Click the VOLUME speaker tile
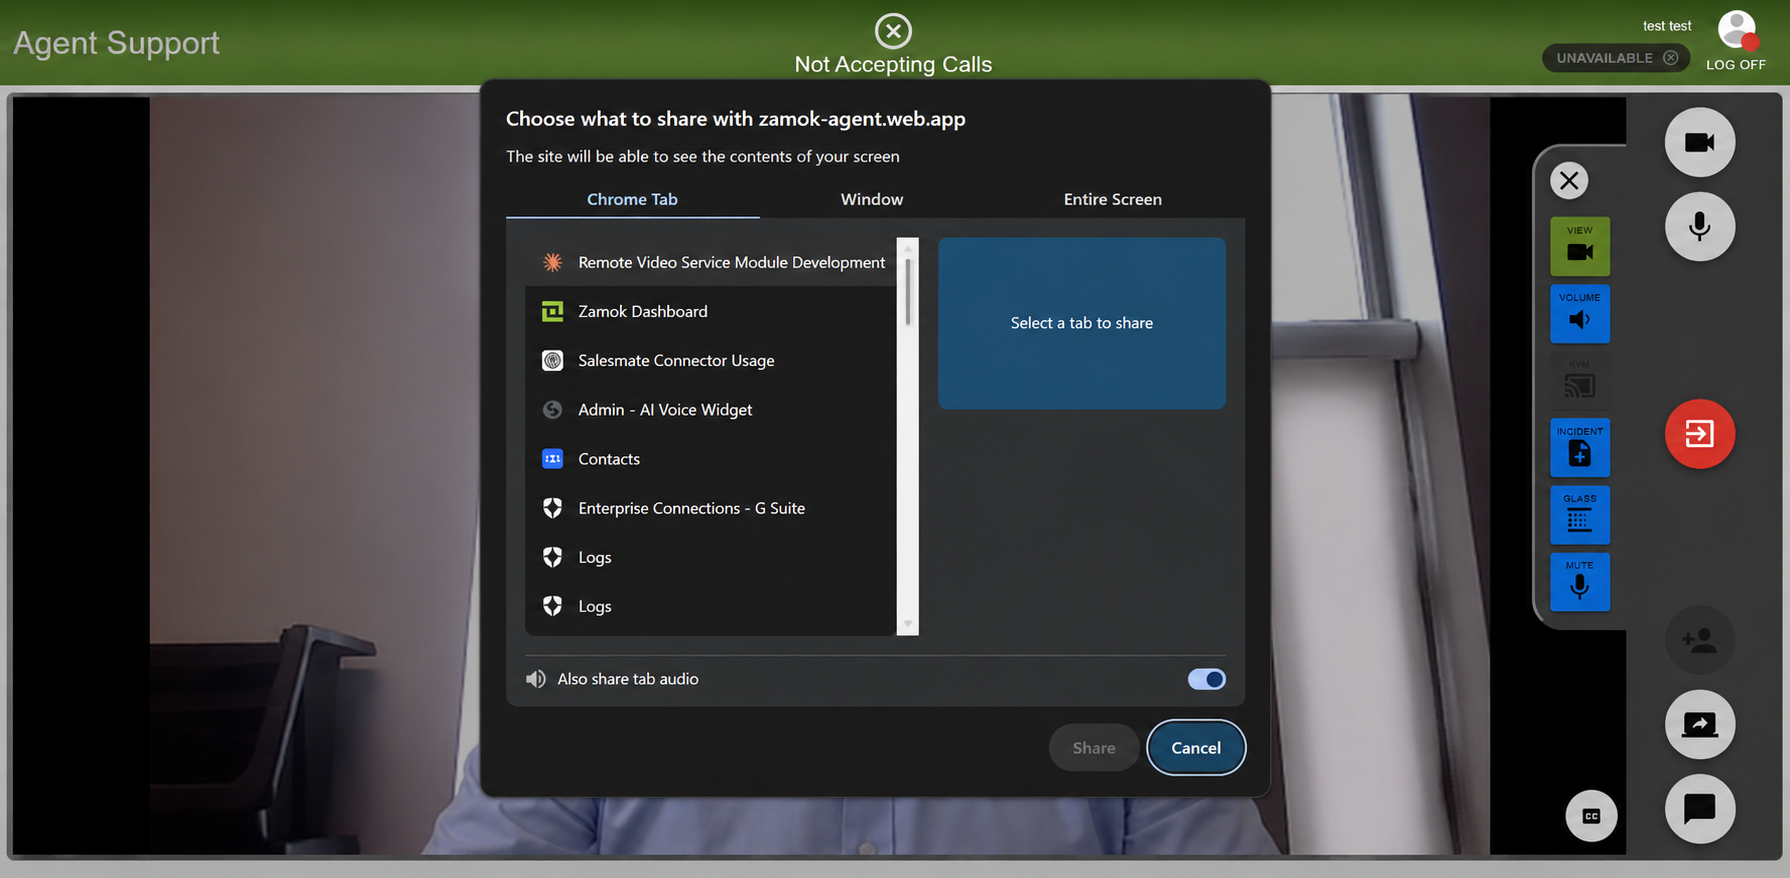Image resolution: width=1790 pixels, height=878 pixels. point(1580,313)
